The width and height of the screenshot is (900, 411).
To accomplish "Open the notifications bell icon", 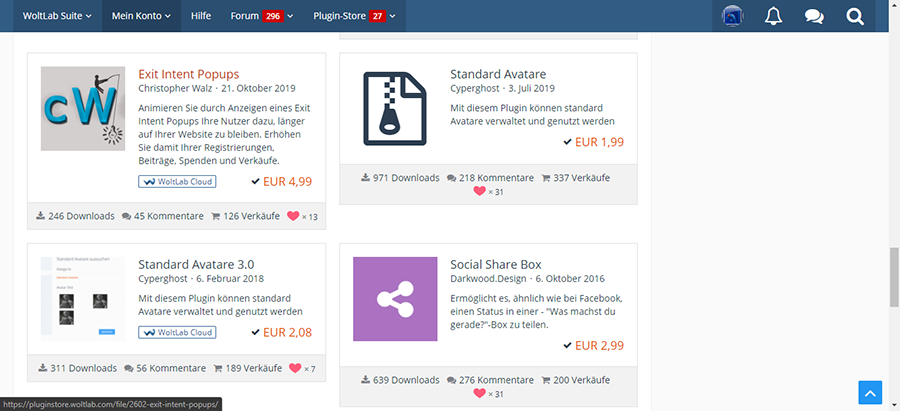I will coord(773,16).
